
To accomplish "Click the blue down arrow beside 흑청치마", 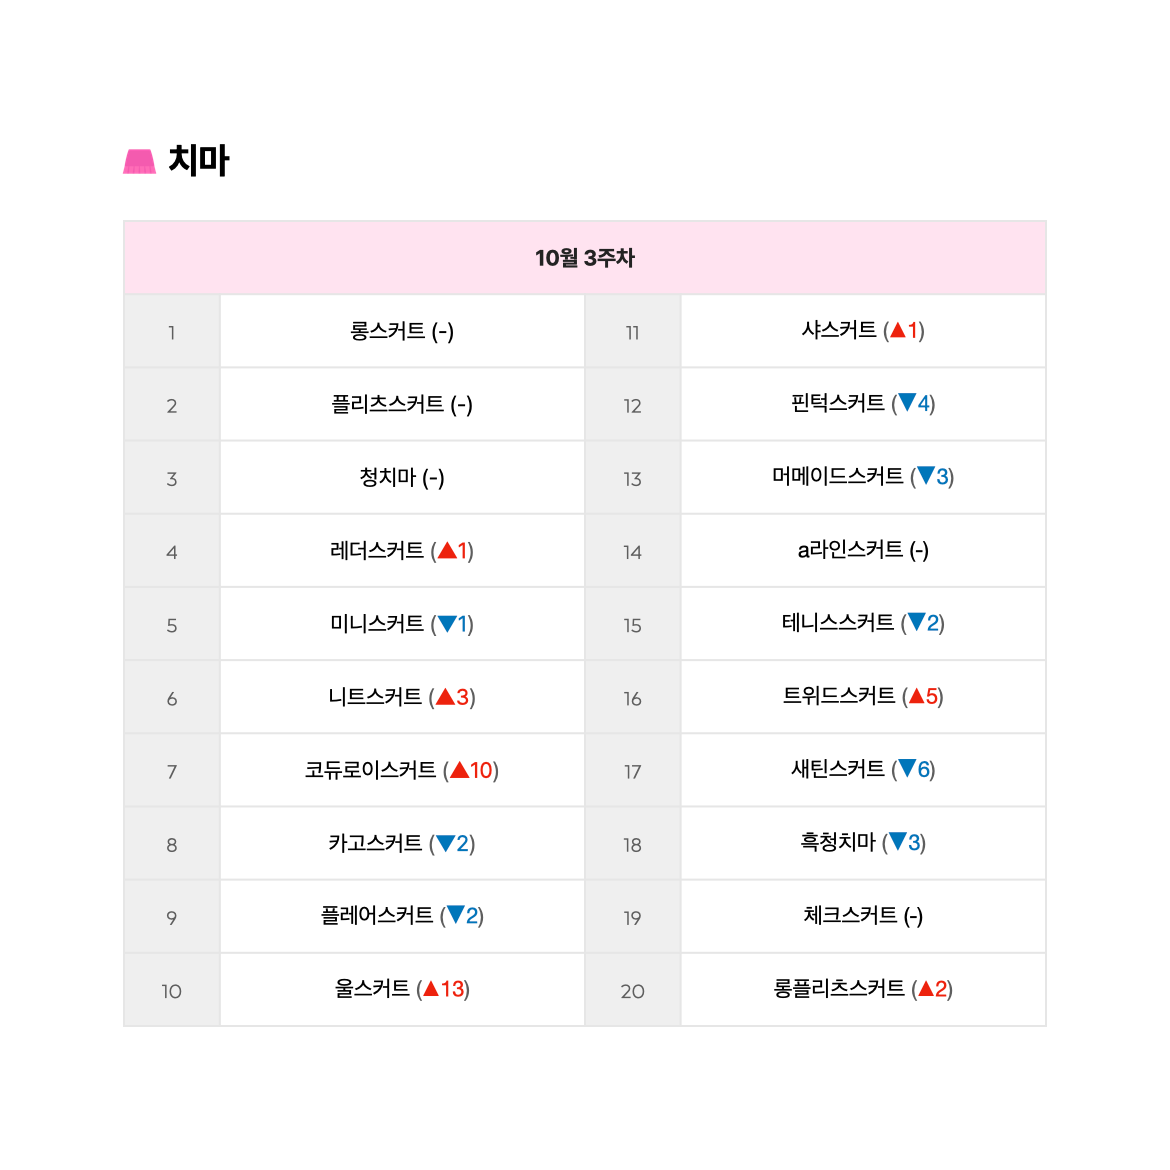I will [898, 842].
